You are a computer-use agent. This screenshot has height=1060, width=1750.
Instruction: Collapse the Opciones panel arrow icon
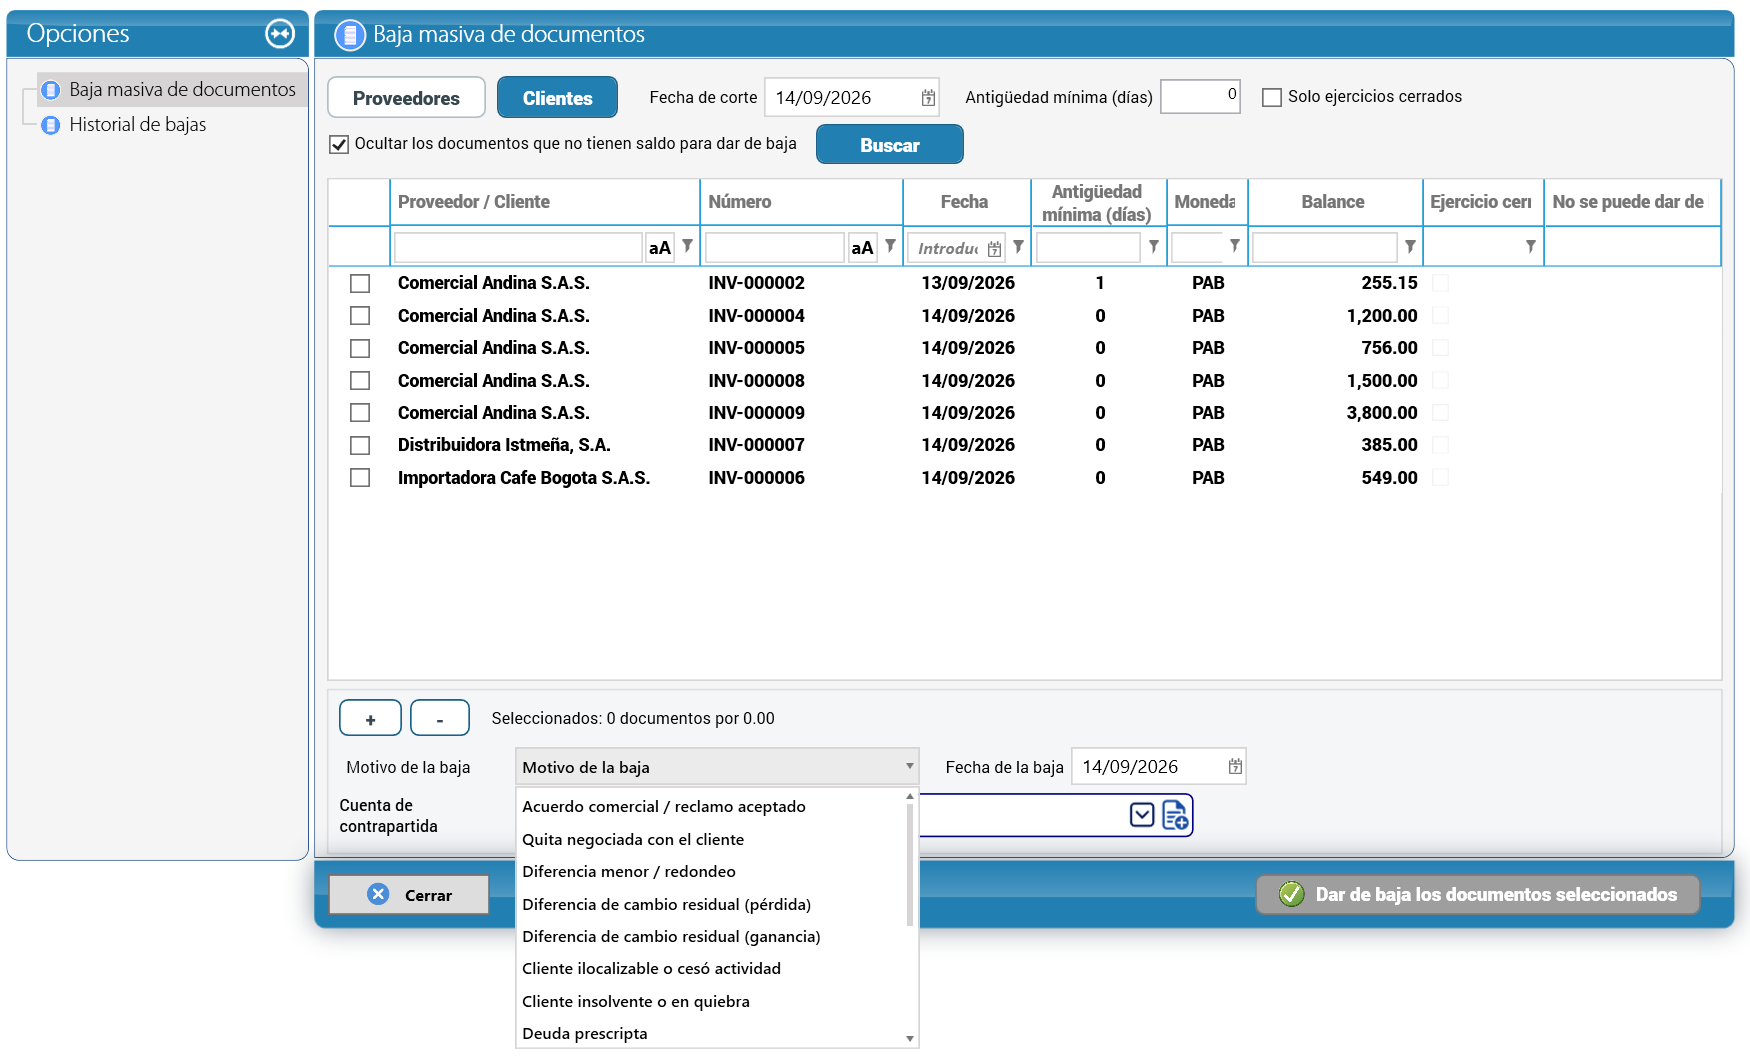tap(280, 34)
